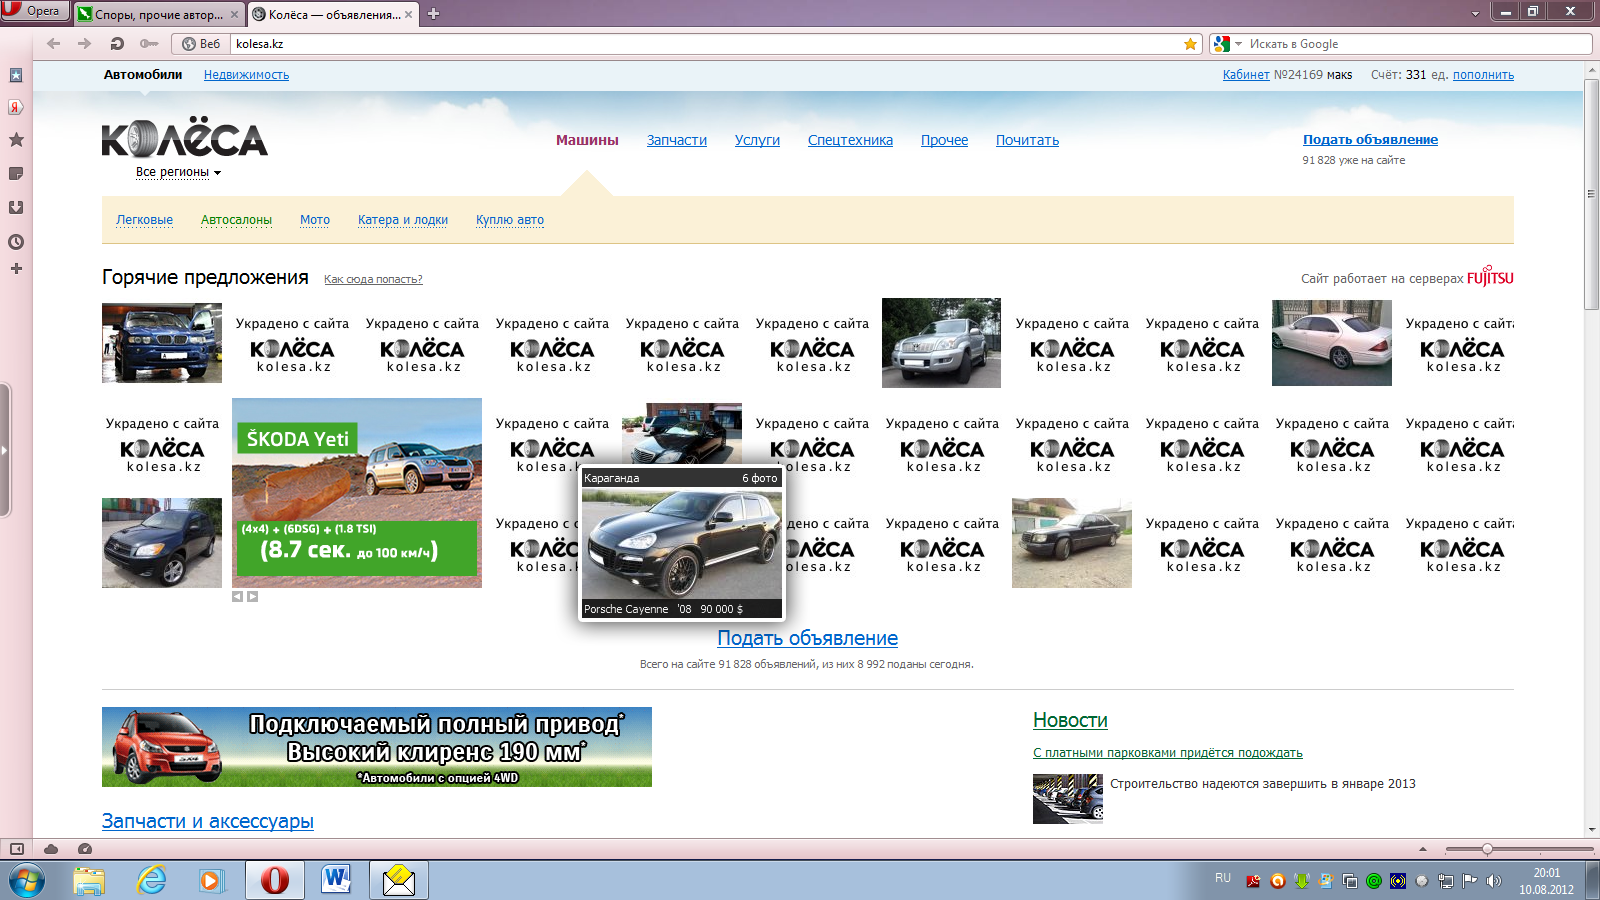Screen dimensions: 1600x900
Task: Open the dark Mercedes sedan thumbnail
Action: (x=1072, y=543)
